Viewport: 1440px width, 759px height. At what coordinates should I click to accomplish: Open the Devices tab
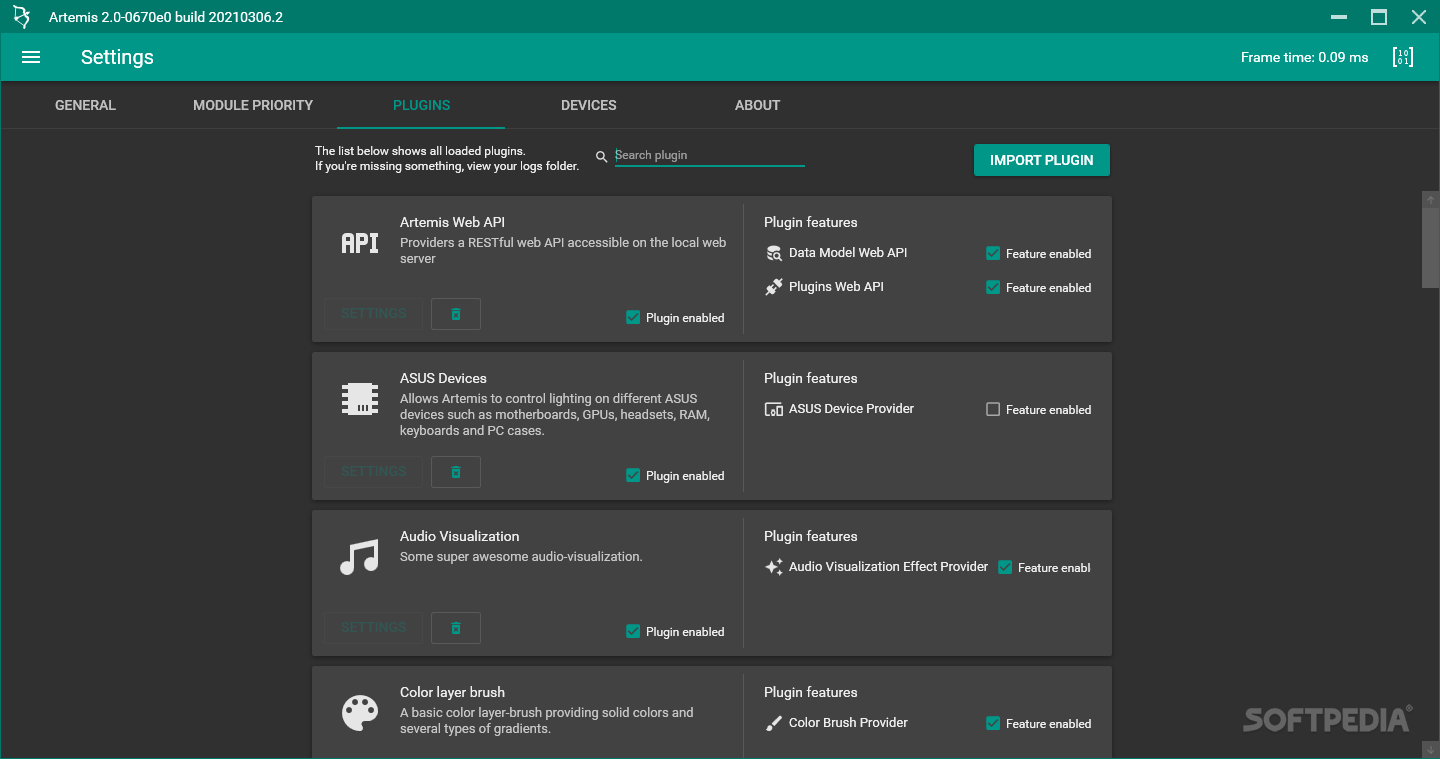click(589, 105)
